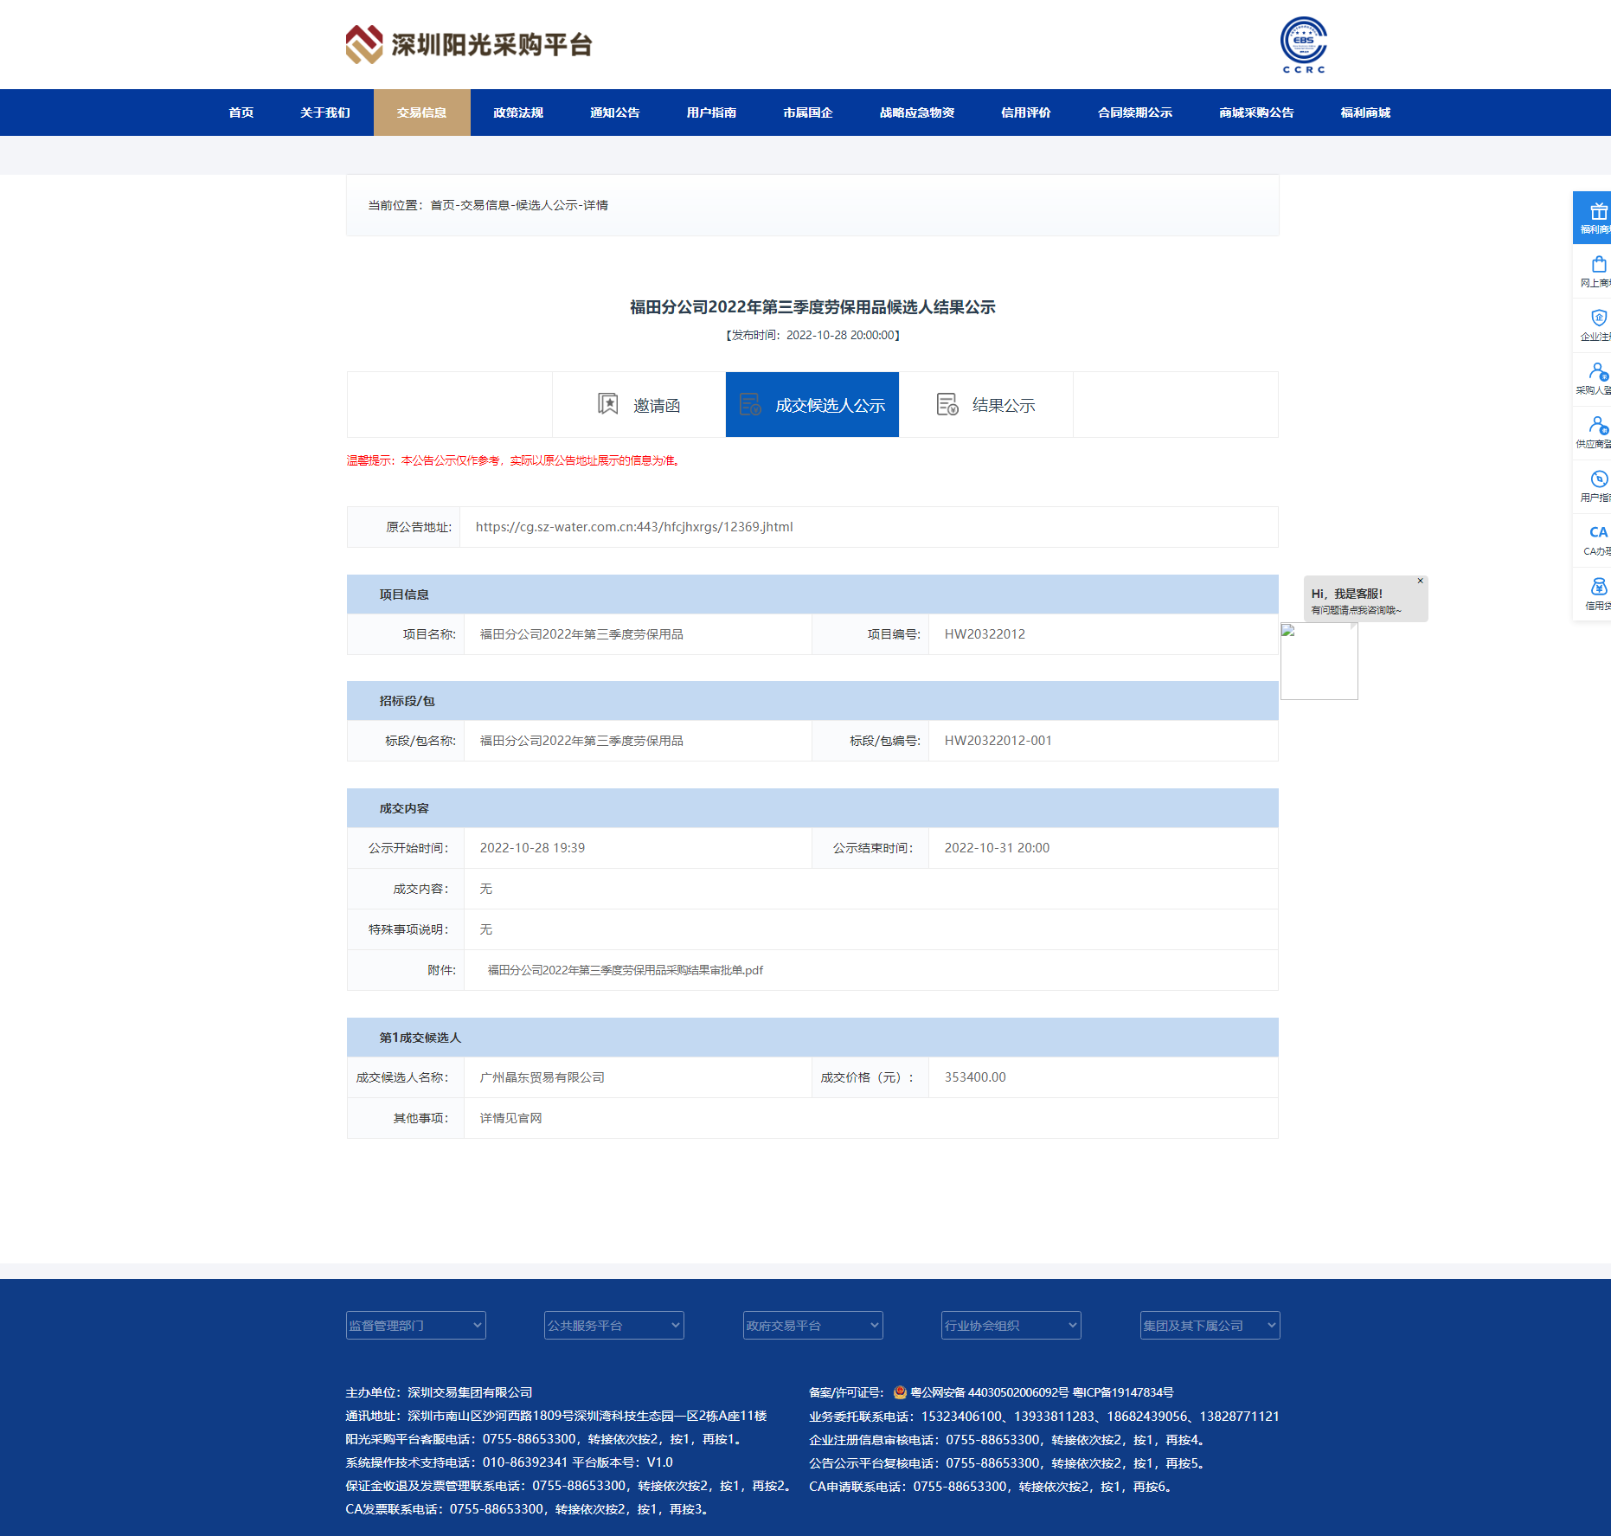Open 企业注册 shield icon in sidebar
The height and width of the screenshot is (1536, 1611).
pyautogui.click(x=1598, y=319)
